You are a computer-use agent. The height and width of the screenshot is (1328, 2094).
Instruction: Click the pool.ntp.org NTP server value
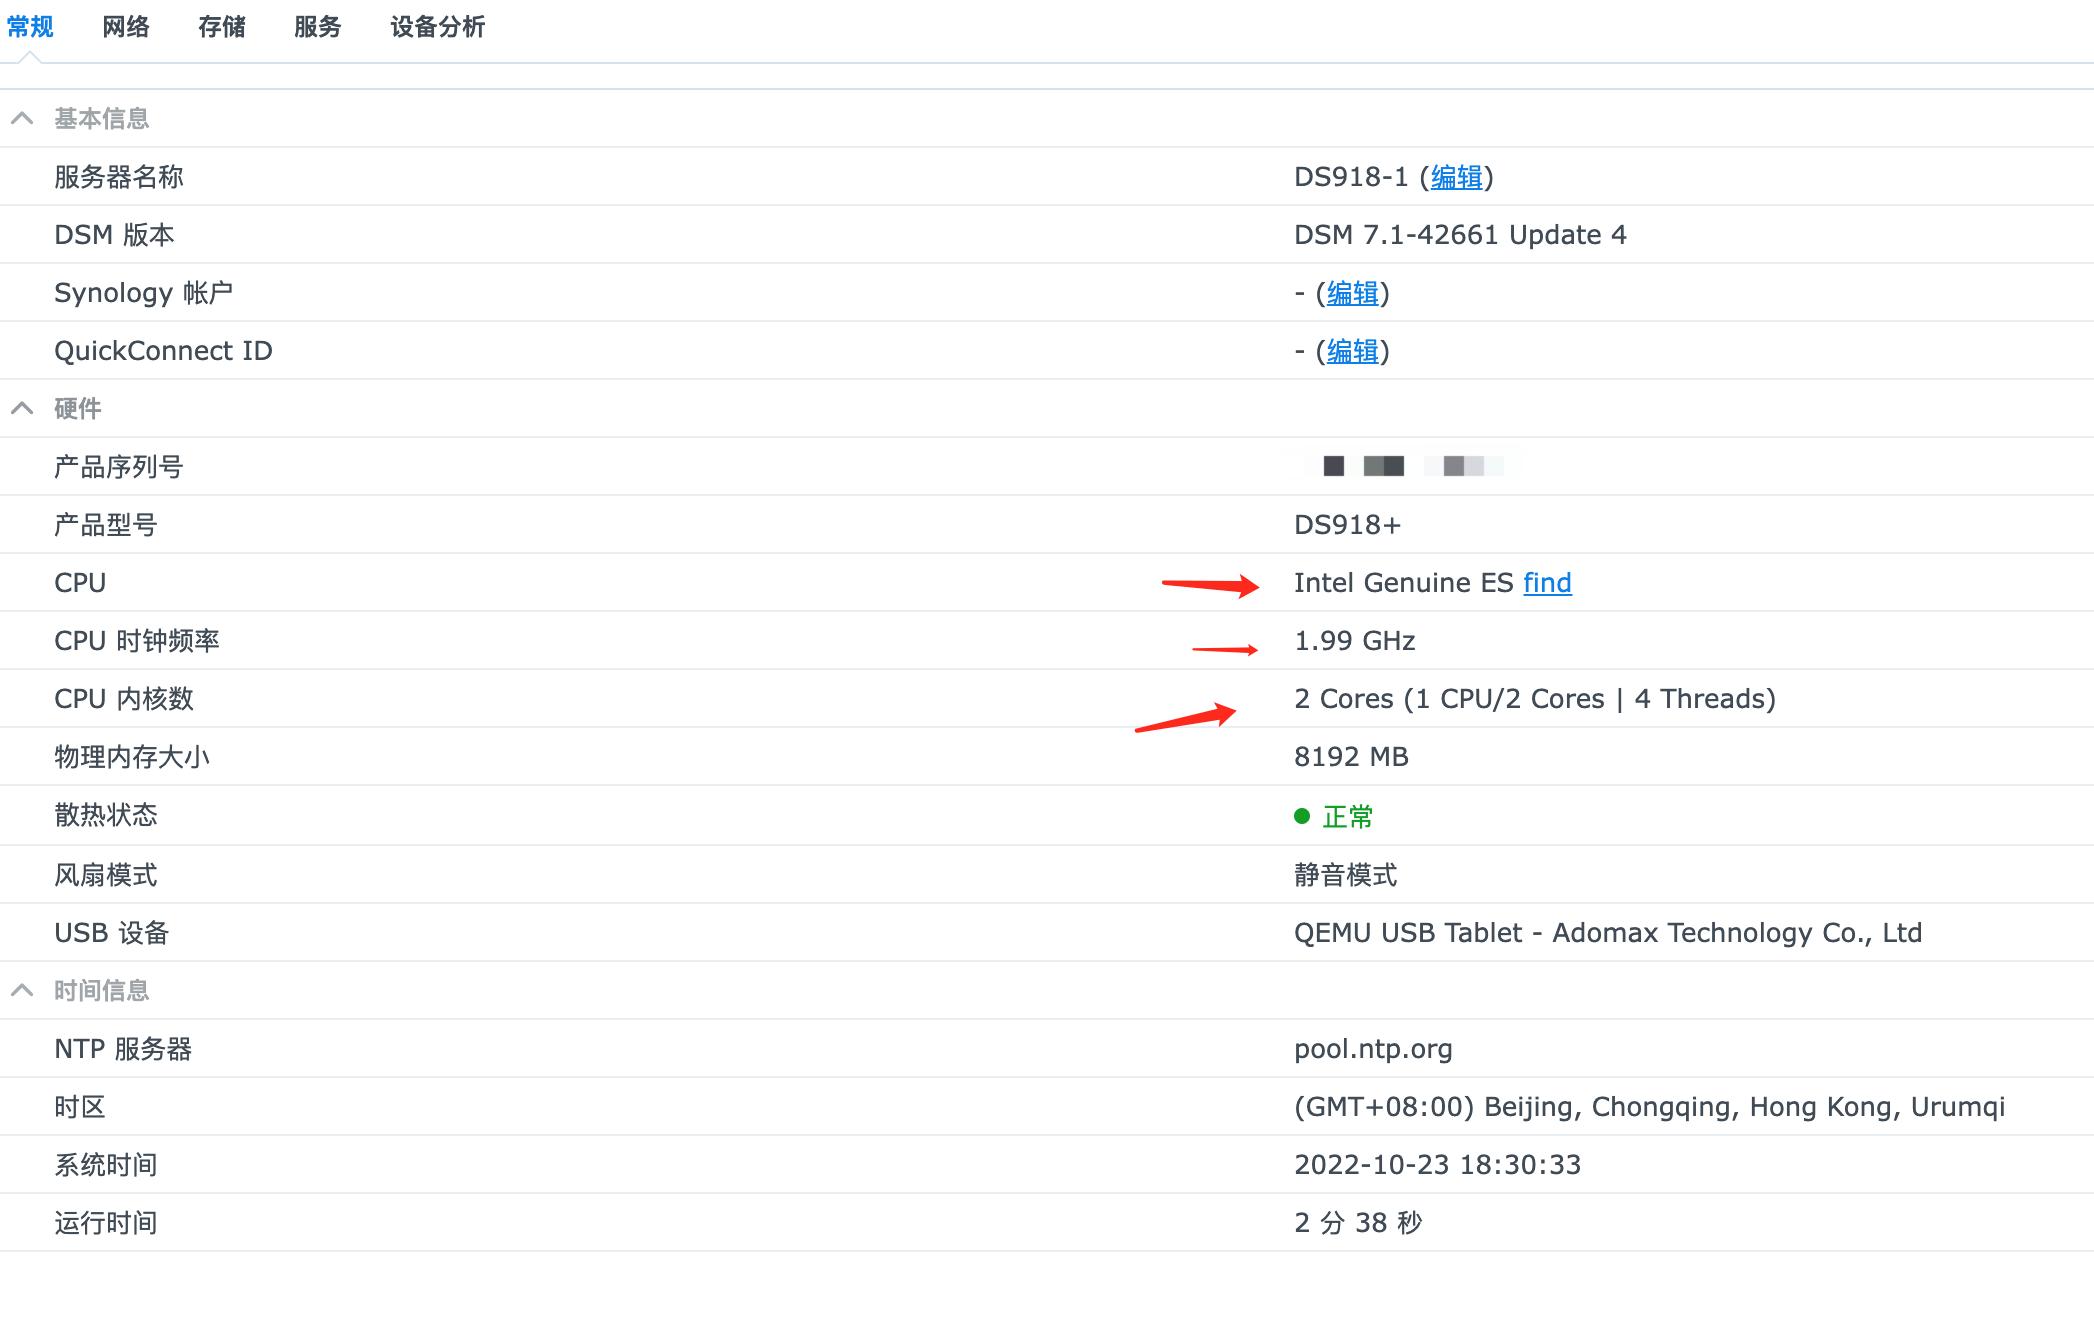point(1374,1048)
